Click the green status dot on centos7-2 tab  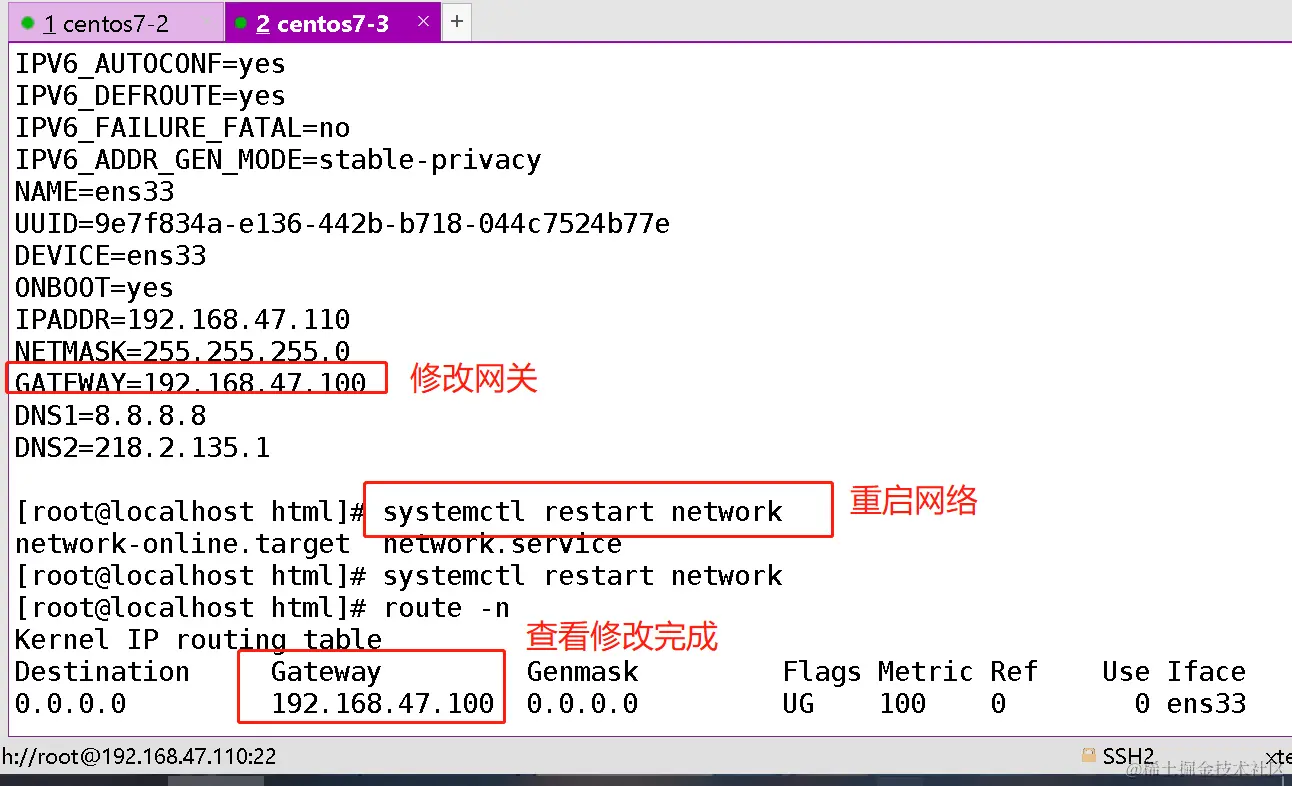[28, 23]
